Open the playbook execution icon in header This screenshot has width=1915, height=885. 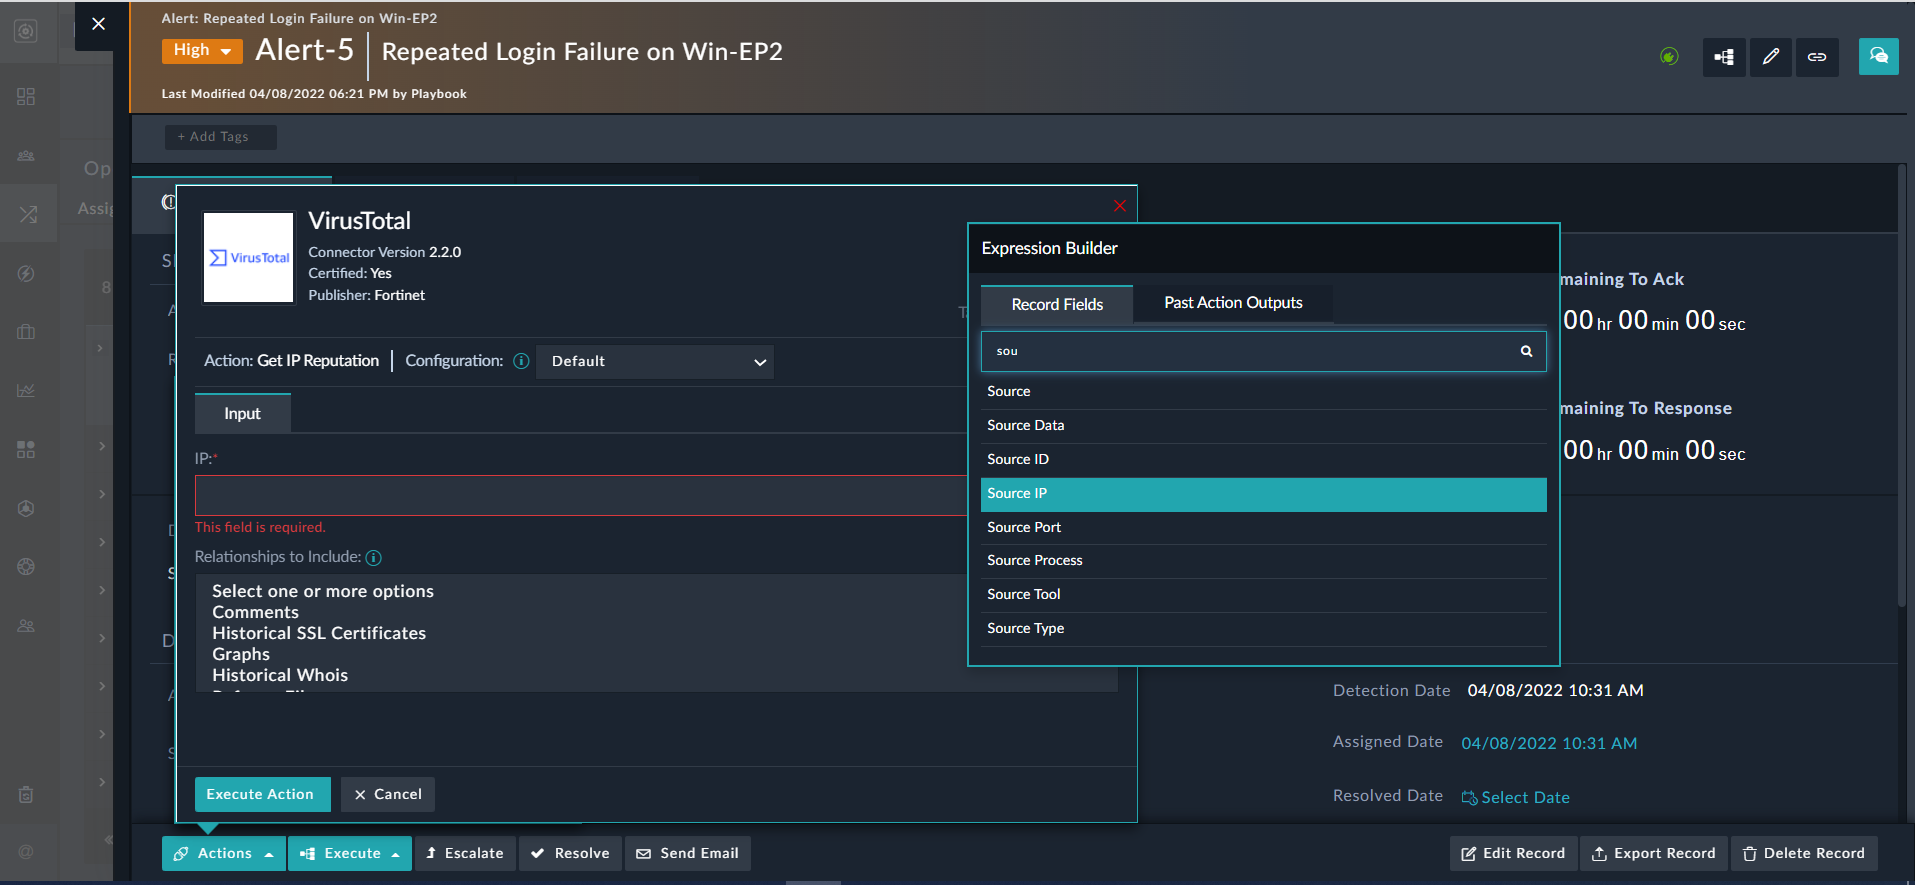pos(1724,57)
